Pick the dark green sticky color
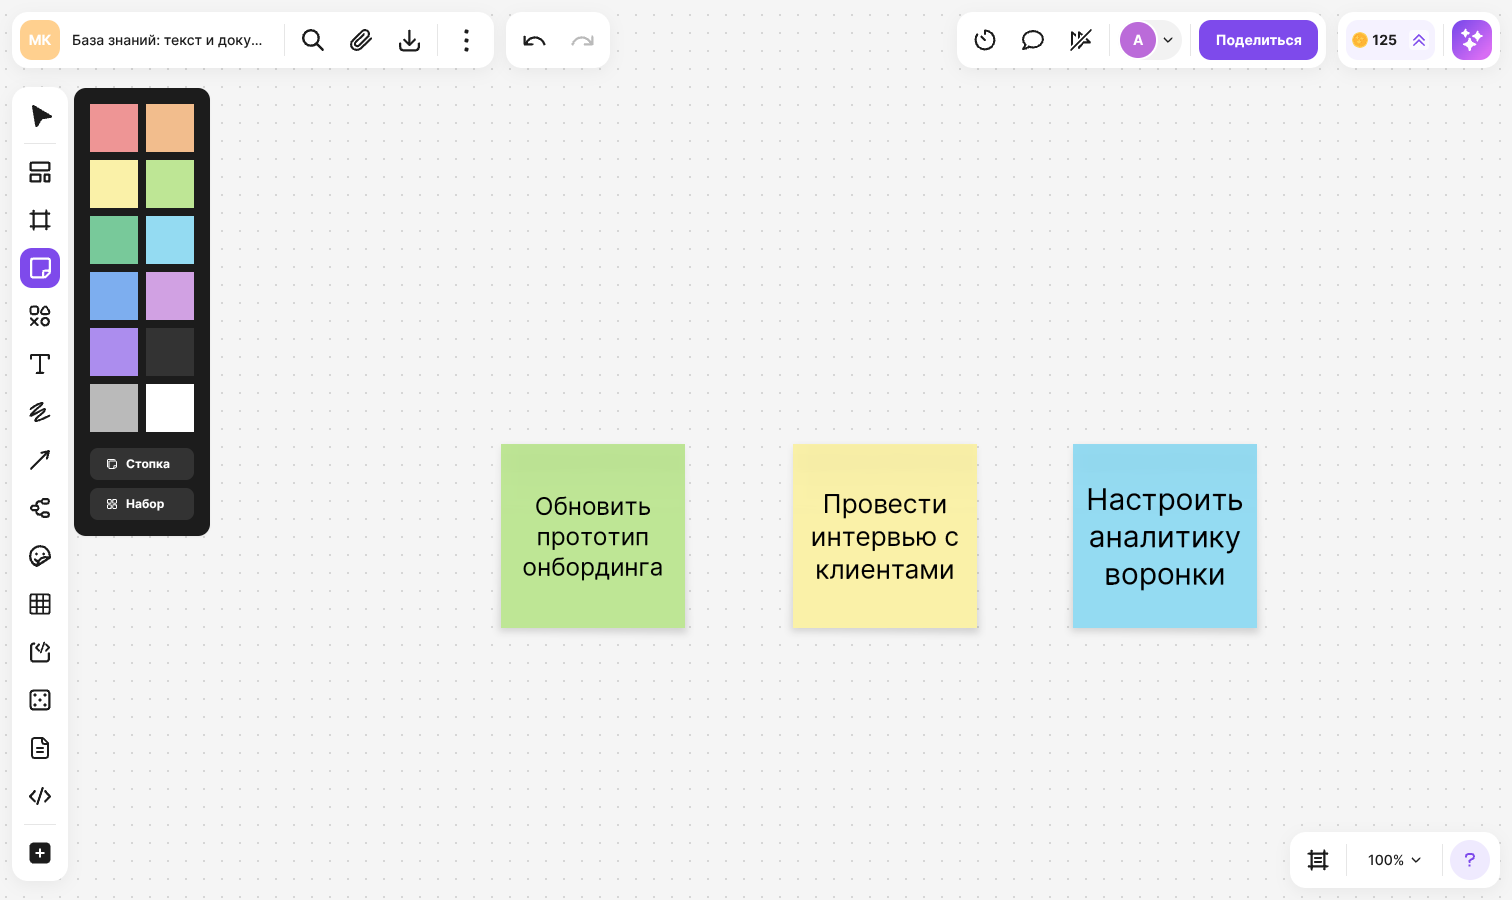This screenshot has height=900, width=1512. [114, 240]
